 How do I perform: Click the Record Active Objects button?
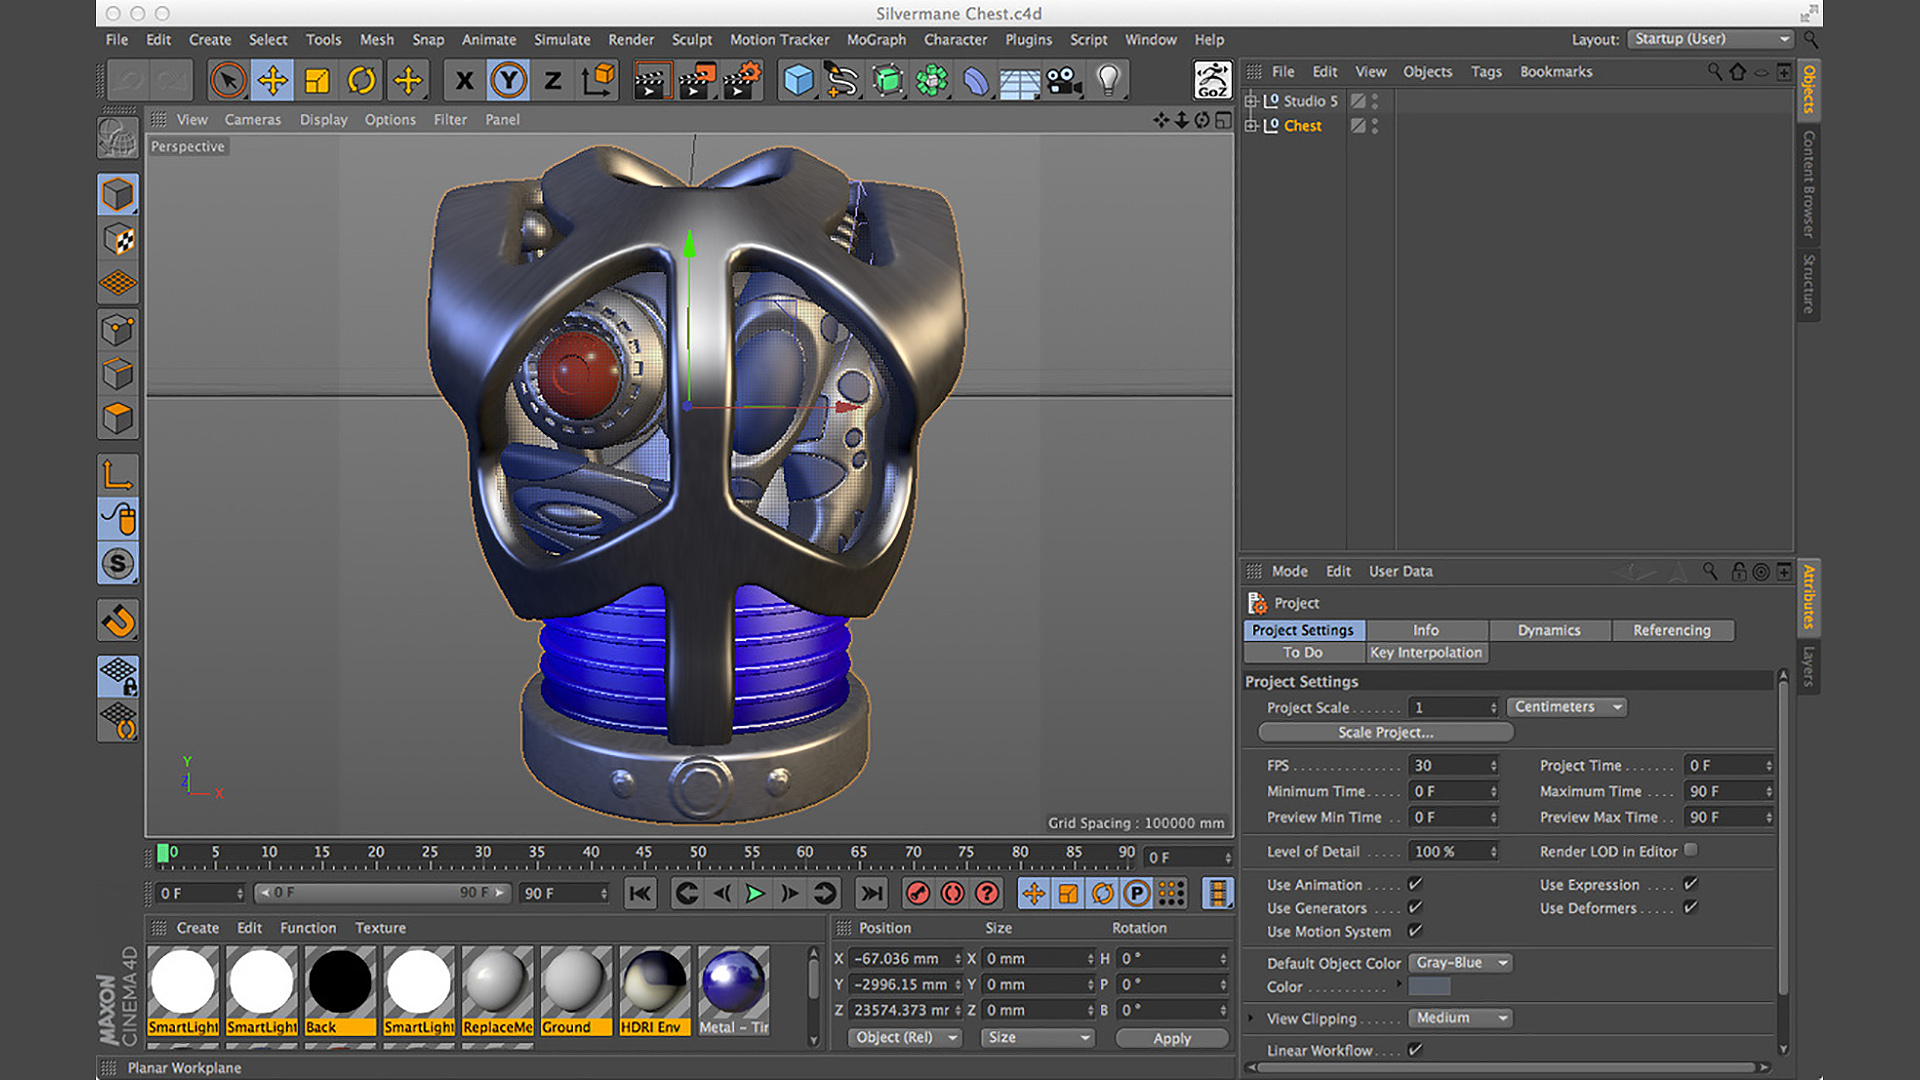(x=917, y=893)
